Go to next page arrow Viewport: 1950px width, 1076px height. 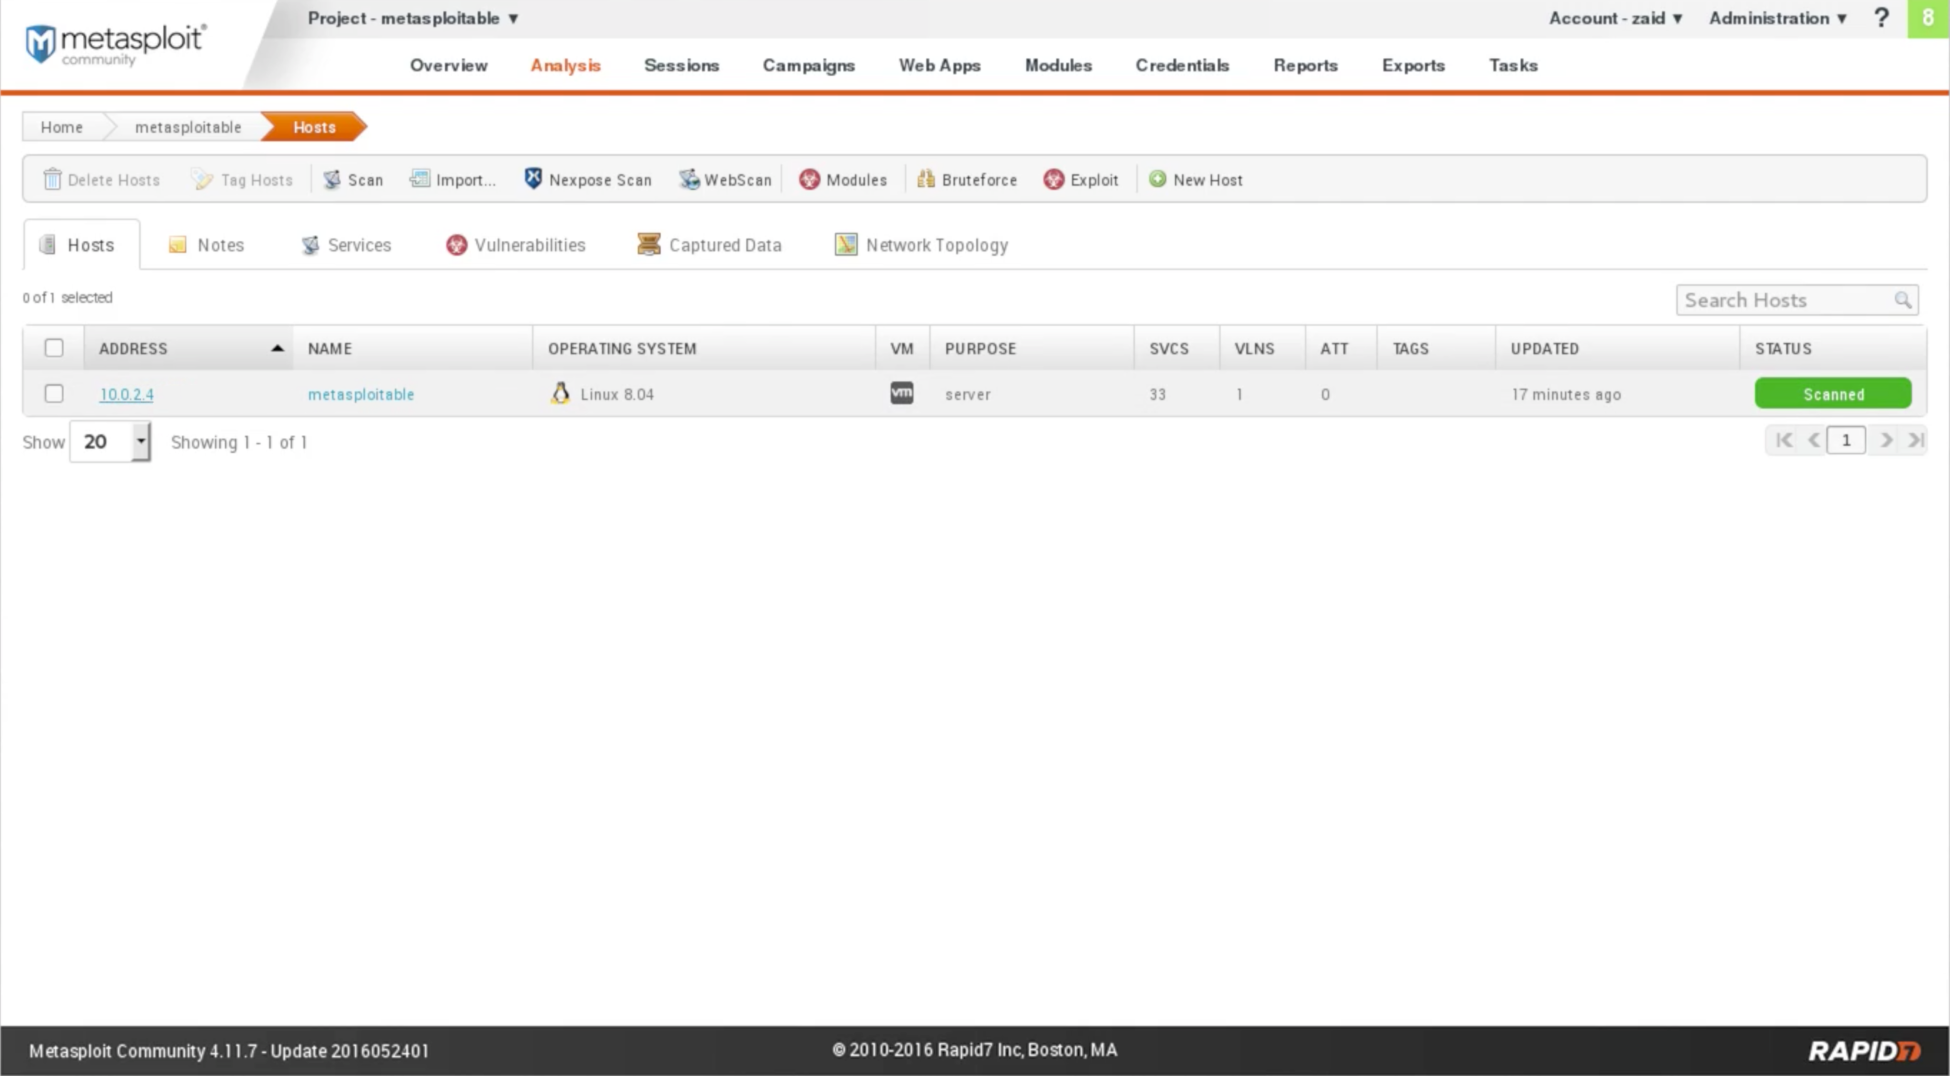tap(1886, 440)
